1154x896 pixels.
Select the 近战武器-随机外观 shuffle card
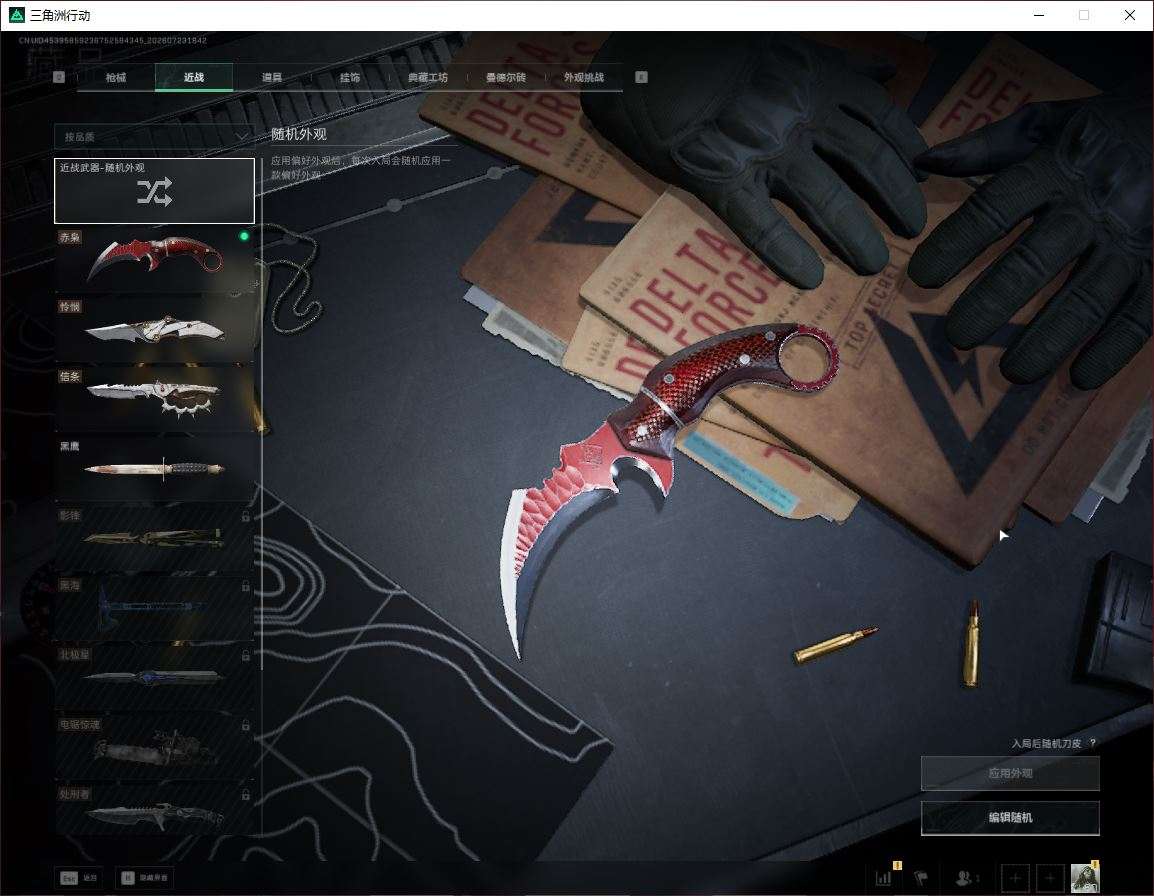[155, 191]
